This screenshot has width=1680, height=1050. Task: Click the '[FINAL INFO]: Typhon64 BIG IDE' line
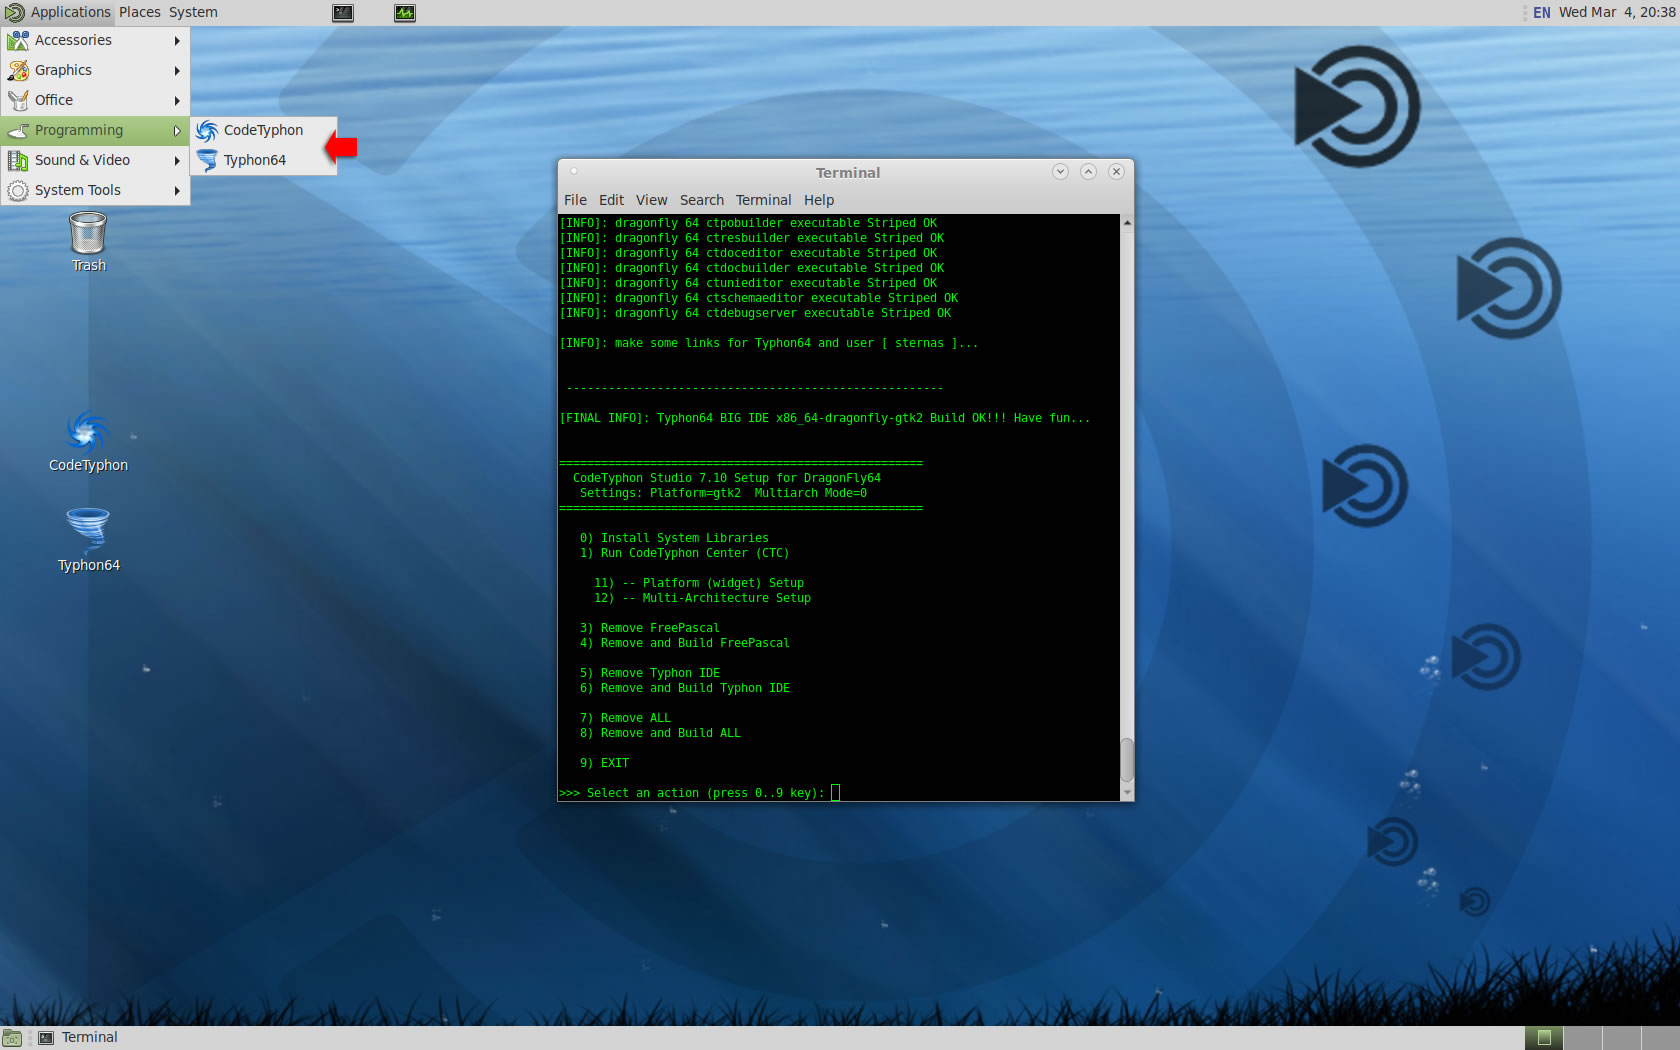pyautogui.click(x=825, y=418)
